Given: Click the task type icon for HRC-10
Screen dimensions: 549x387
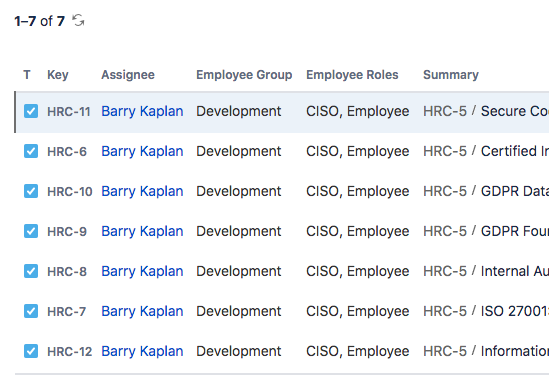Looking at the screenshot, I should 31,191.
